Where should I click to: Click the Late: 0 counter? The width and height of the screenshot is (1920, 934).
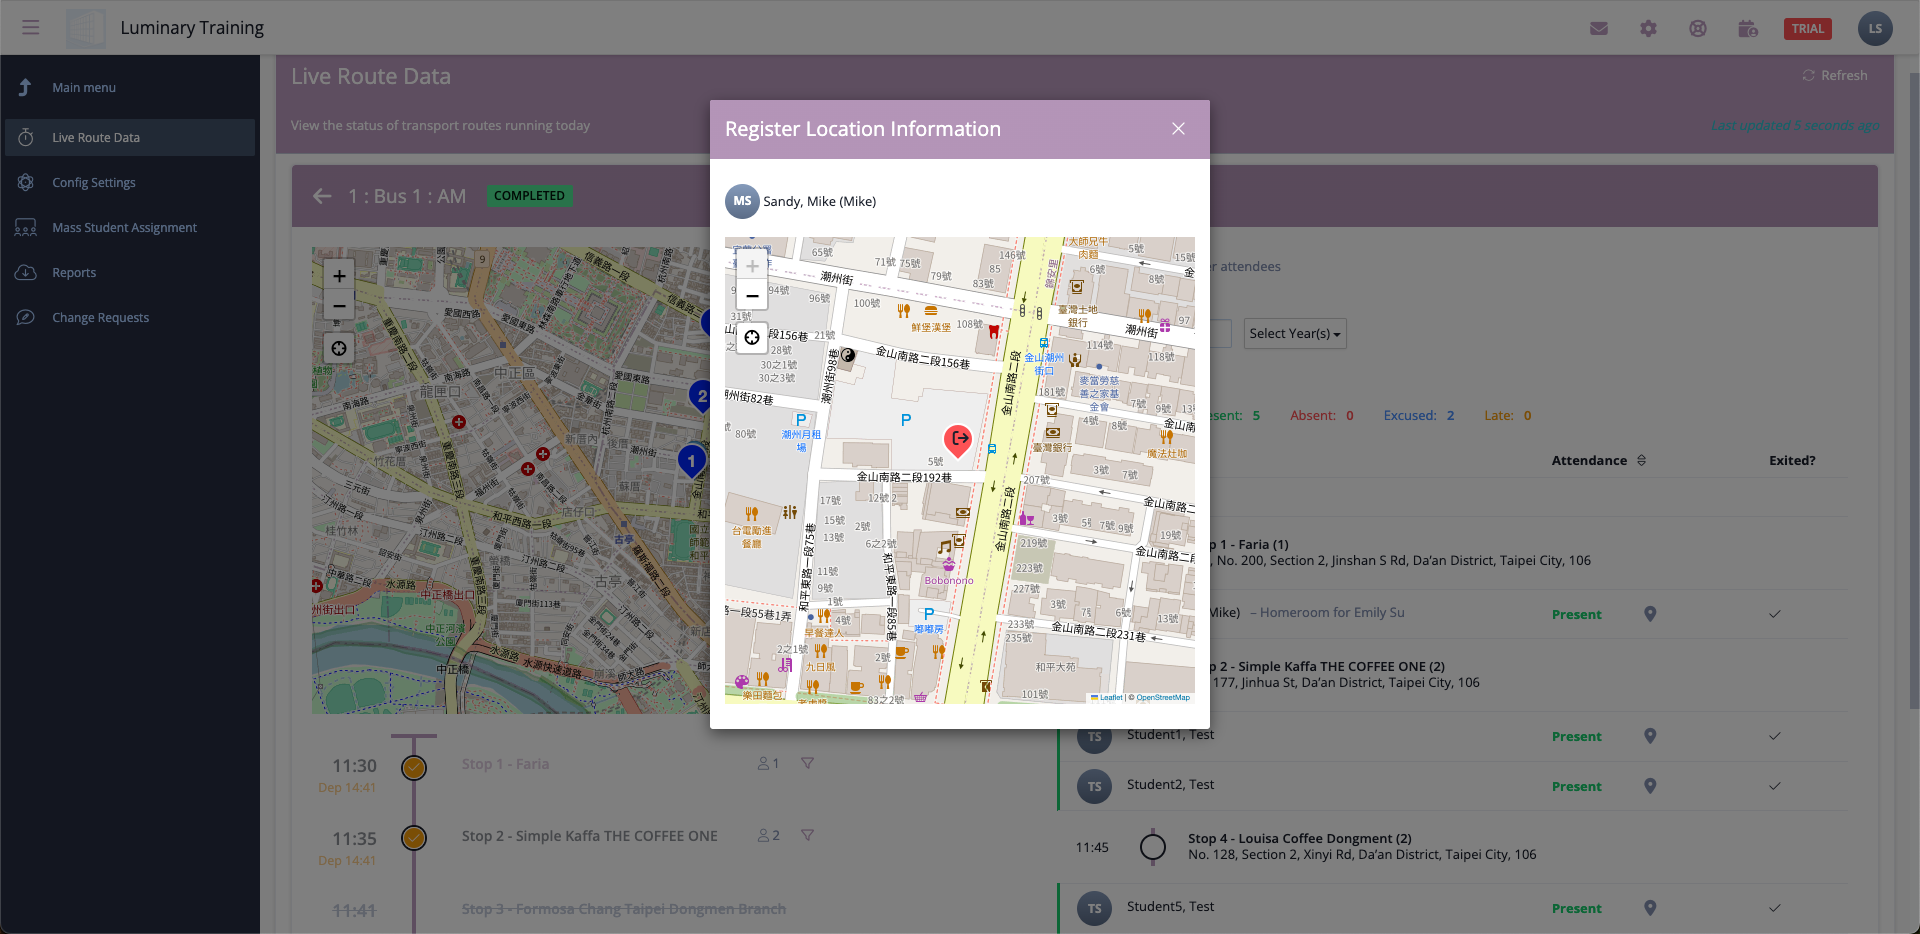(x=1507, y=415)
